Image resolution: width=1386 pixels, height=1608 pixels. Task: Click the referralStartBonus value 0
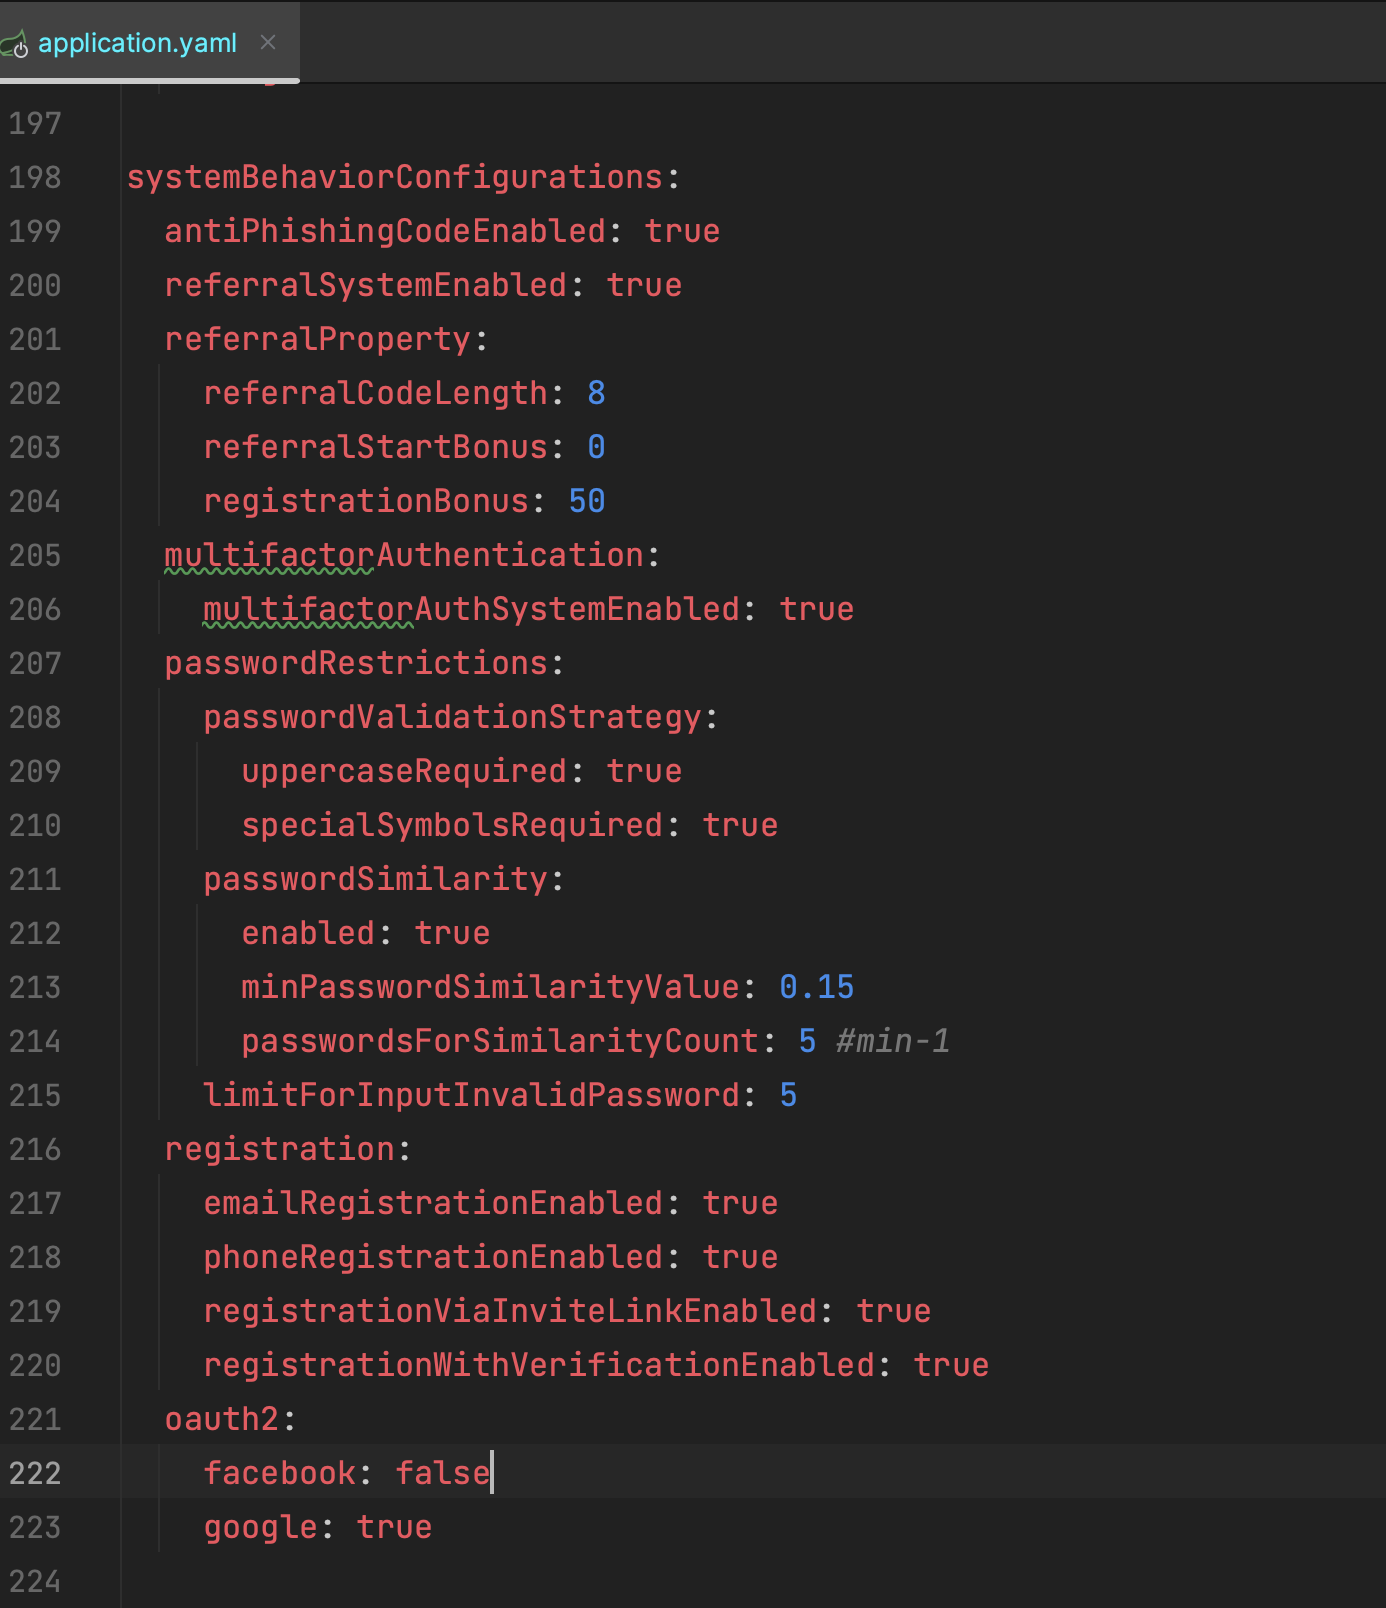(596, 447)
